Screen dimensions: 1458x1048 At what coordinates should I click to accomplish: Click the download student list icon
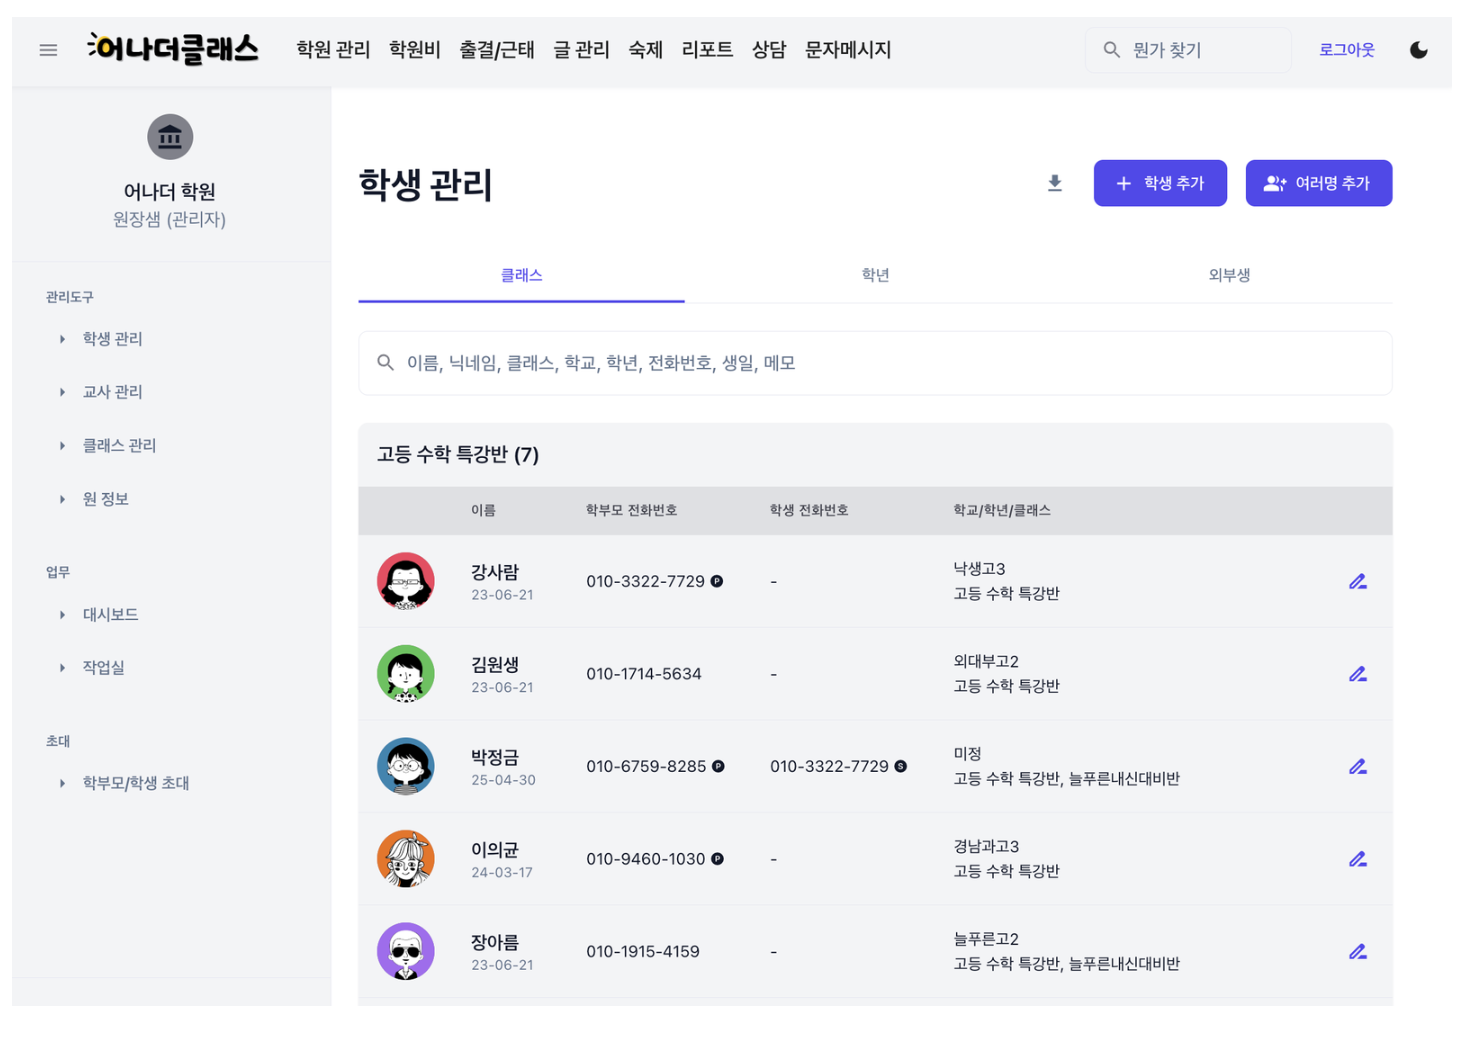(1054, 183)
